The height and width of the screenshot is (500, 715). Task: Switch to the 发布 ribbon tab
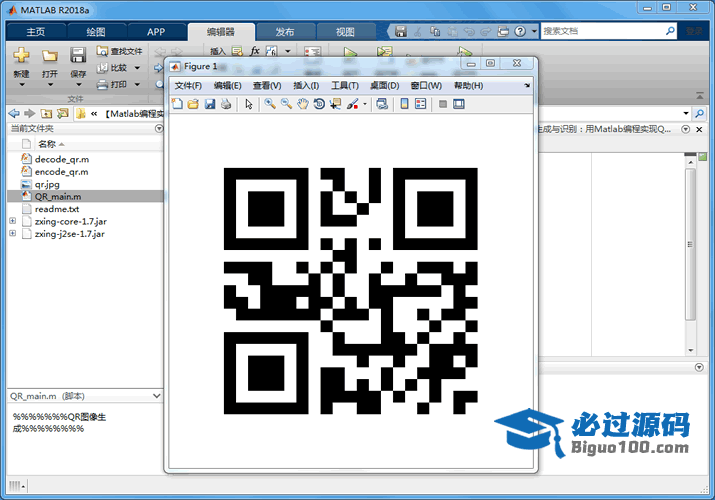click(285, 31)
